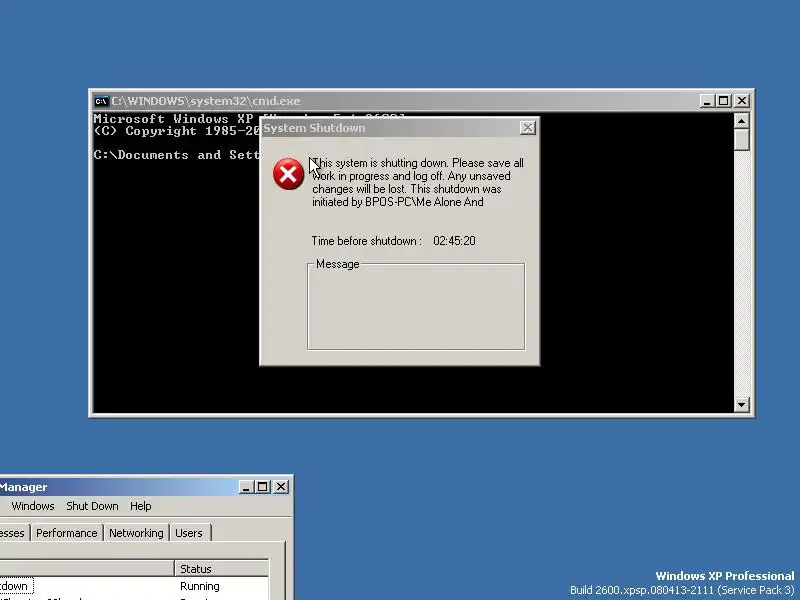Minimize the Task Manager window
The image size is (800, 600).
coord(246,487)
